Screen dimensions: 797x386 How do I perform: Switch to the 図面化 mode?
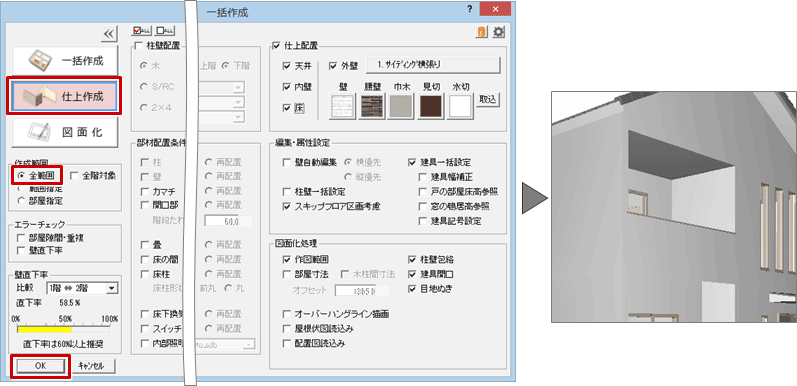65,132
